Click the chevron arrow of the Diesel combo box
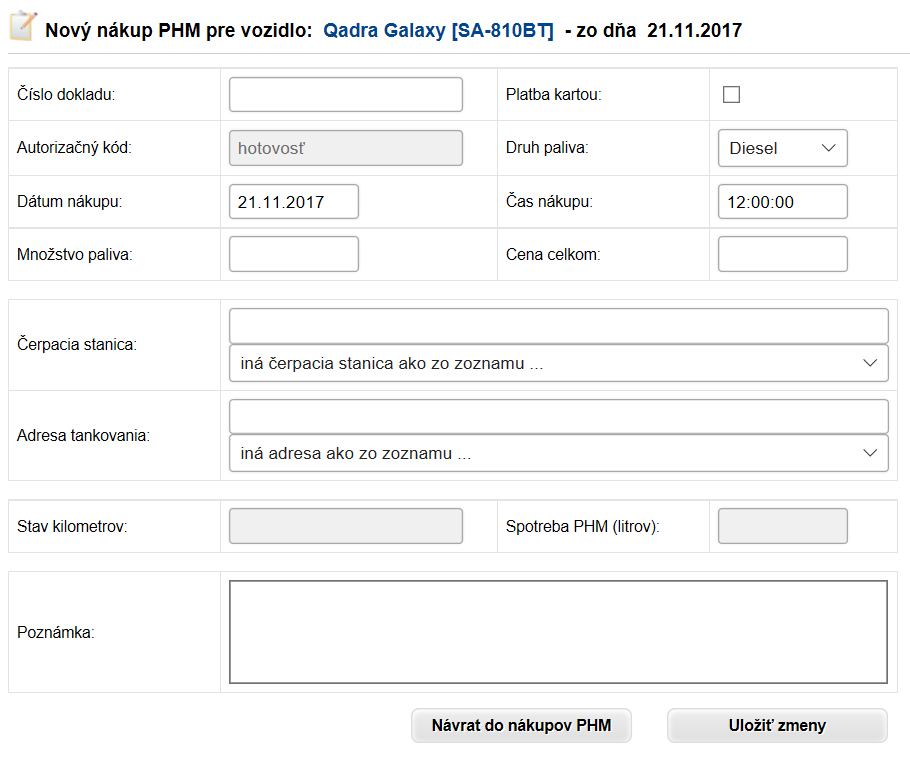The height and width of the screenshot is (767, 910). [x=828, y=148]
